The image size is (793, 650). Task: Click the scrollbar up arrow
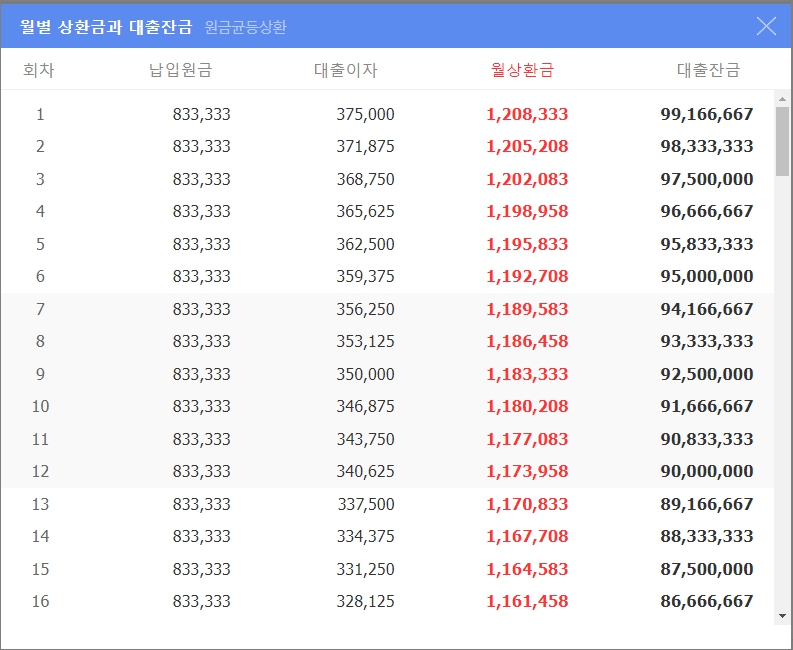(782, 99)
